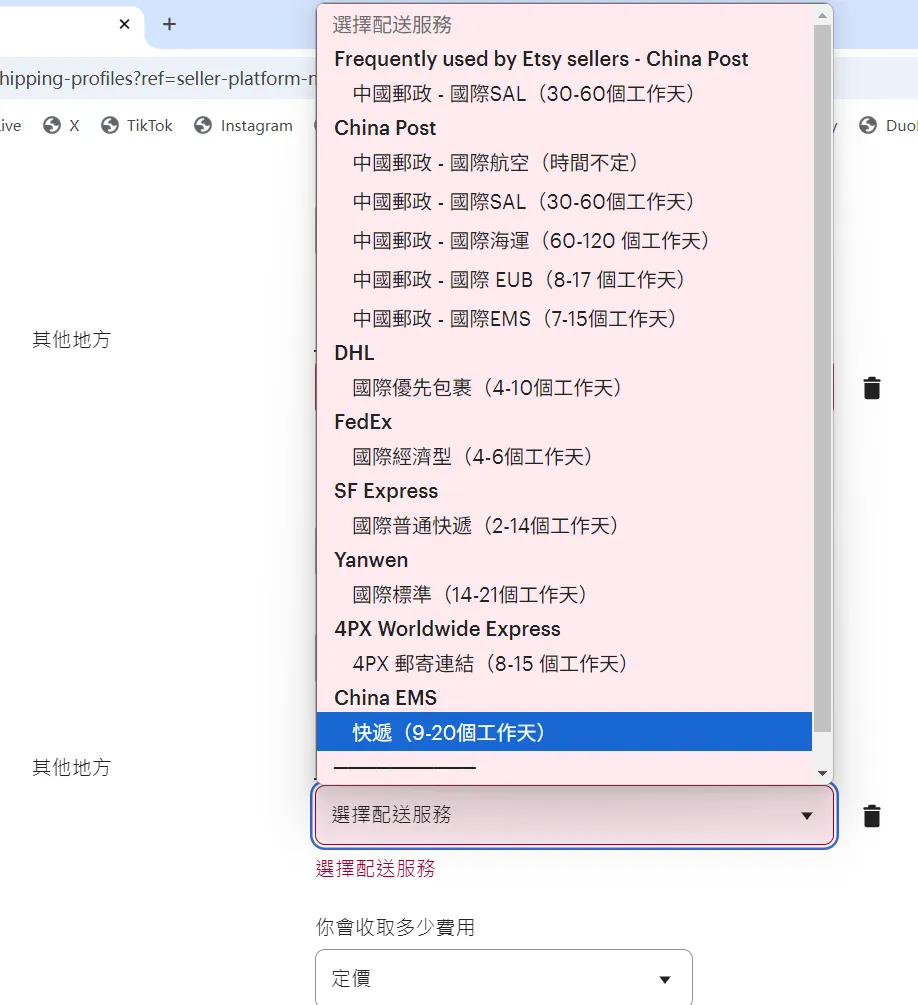
Task: Select FedEx 國際經濟型 (4-6個工作天)
Action: 564,457
